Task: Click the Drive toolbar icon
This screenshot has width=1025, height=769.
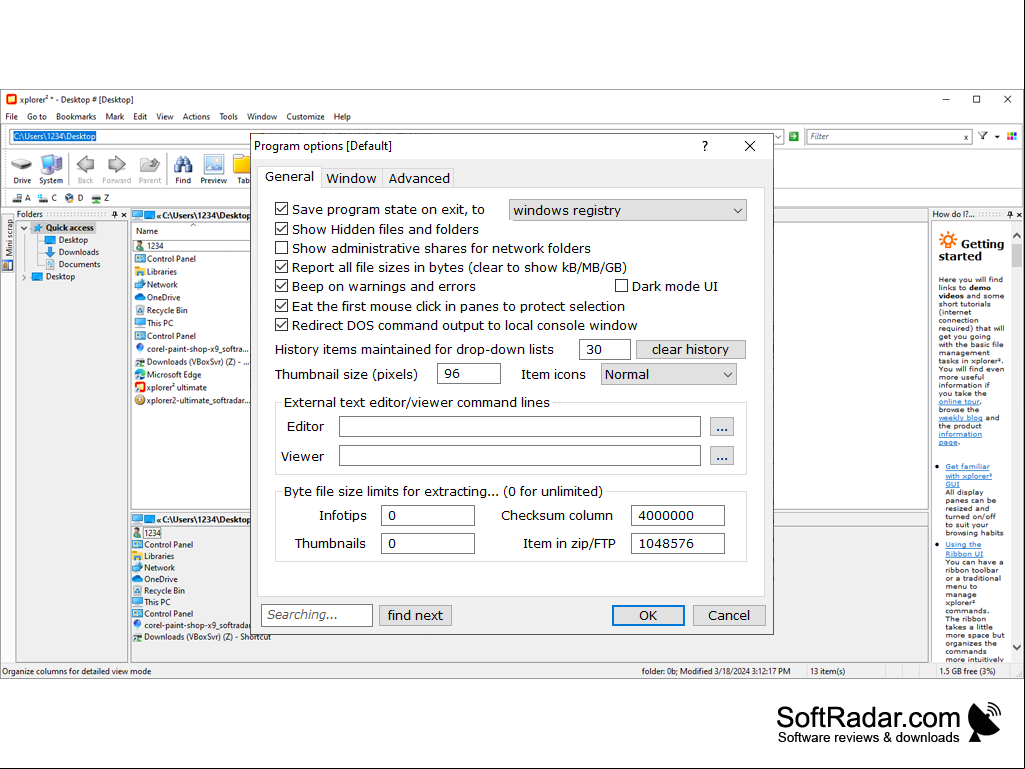Action: 22,169
